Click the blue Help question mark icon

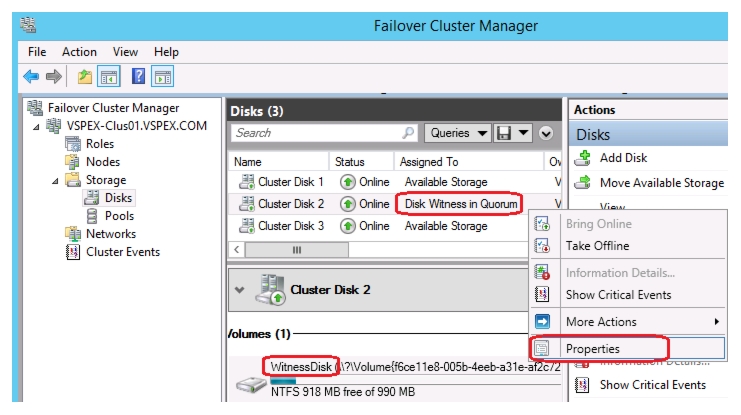(138, 76)
